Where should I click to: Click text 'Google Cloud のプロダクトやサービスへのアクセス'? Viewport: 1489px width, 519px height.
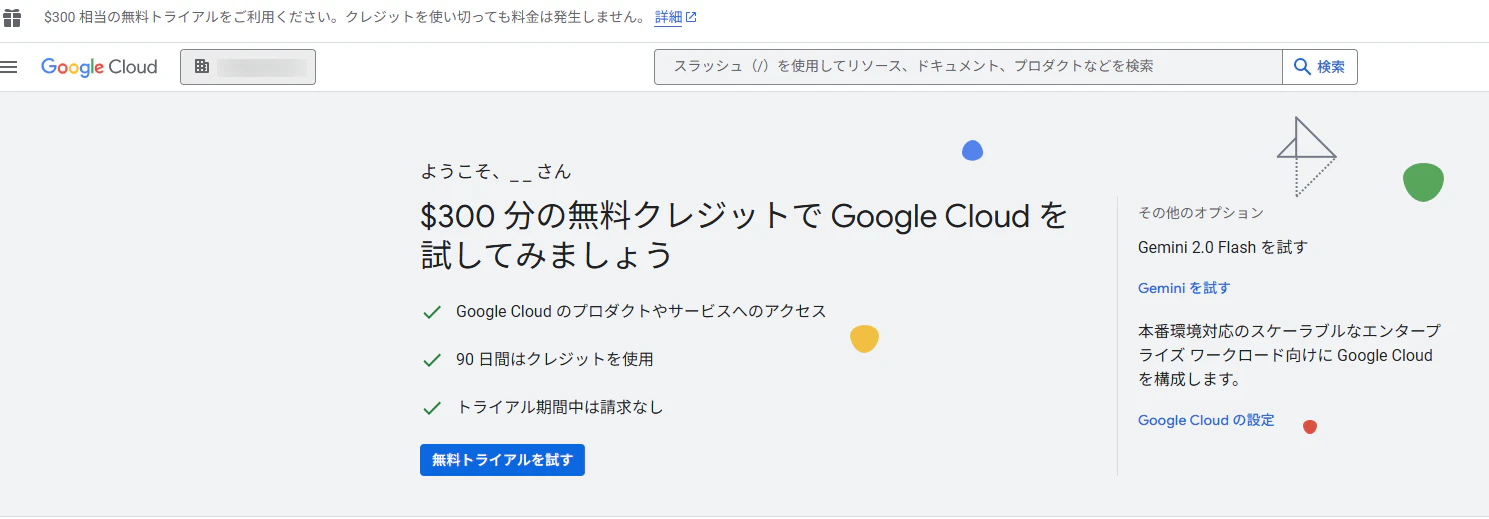coord(641,311)
